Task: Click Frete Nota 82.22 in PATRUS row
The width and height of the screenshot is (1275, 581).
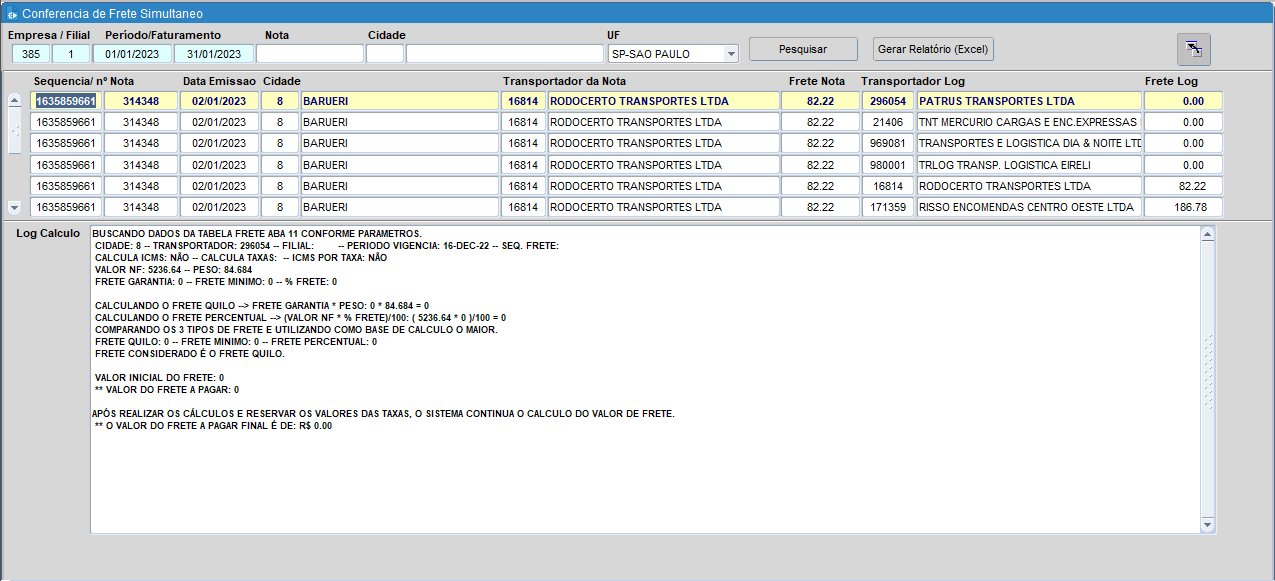Action: tap(820, 101)
